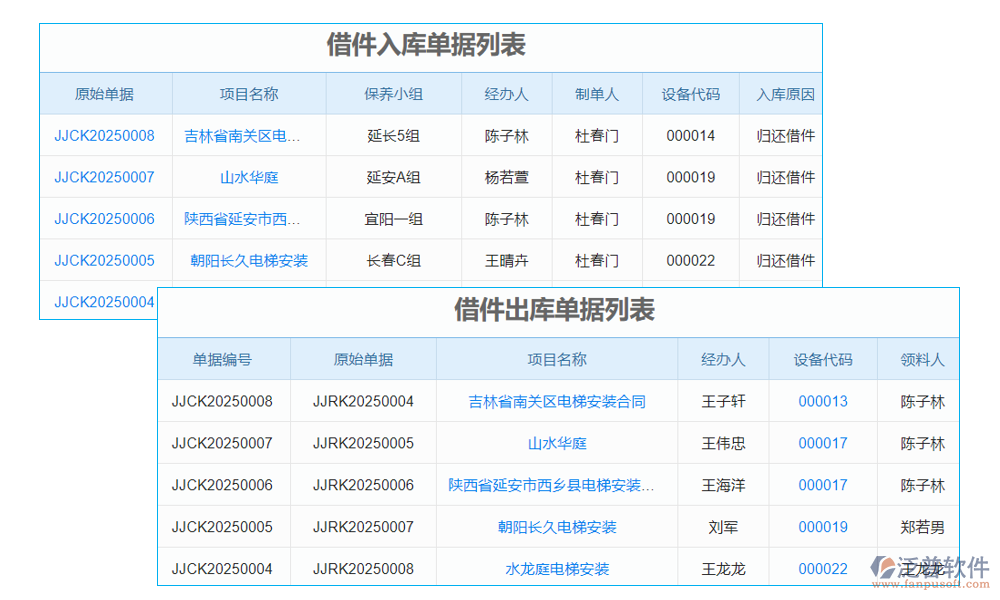The image size is (1000, 600).
Task: Click device code 000019 in outbound list
Action: (822, 527)
